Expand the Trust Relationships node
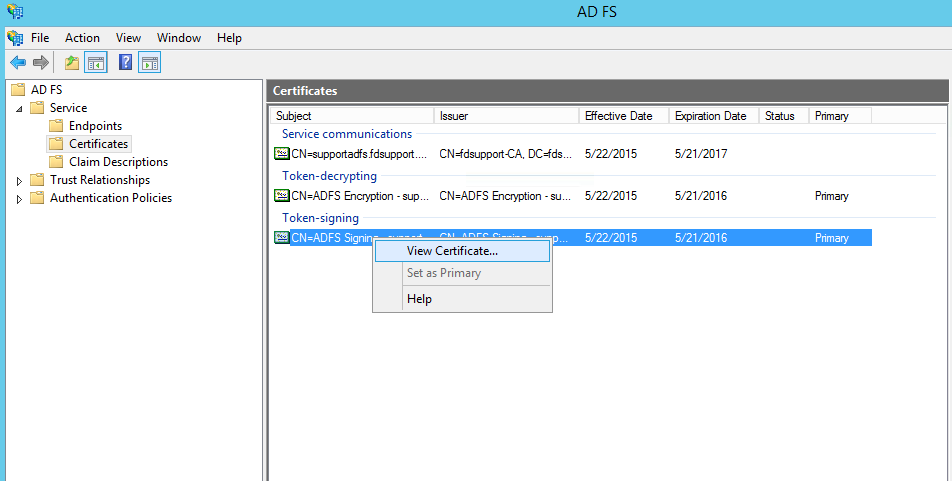 [x=19, y=181]
